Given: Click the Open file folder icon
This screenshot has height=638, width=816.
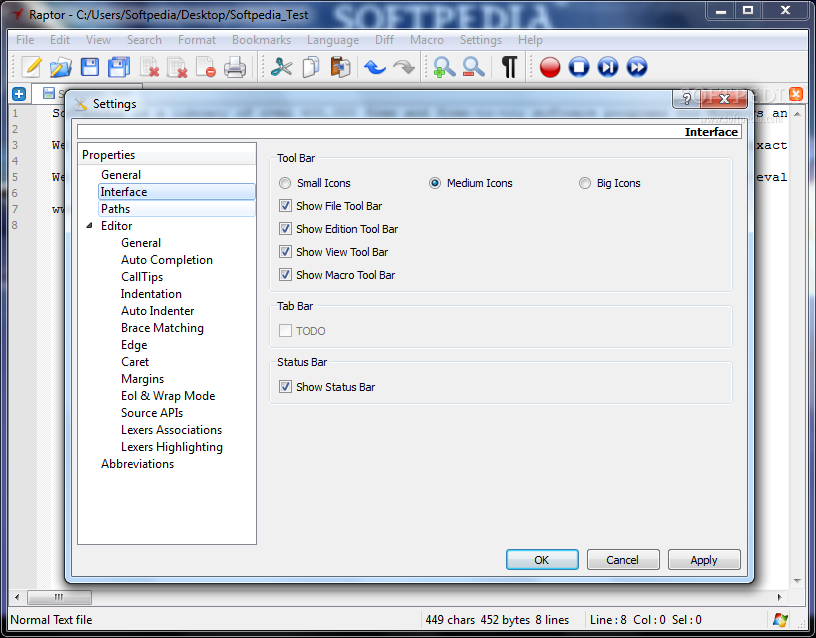Looking at the screenshot, I should pyautogui.click(x=61, y=67).
